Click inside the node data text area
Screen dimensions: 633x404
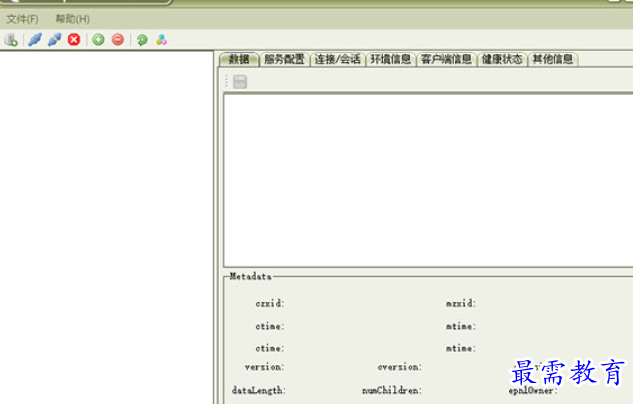pyautogui.click(x=427, y=180)
